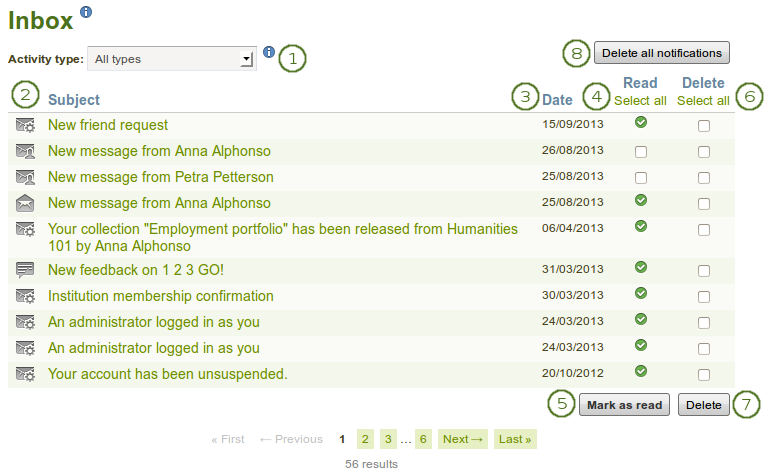This screenshot has width=770, height=472.
Task: Mark Petra Petterson message as read checkbox
Action: (641, 178)
